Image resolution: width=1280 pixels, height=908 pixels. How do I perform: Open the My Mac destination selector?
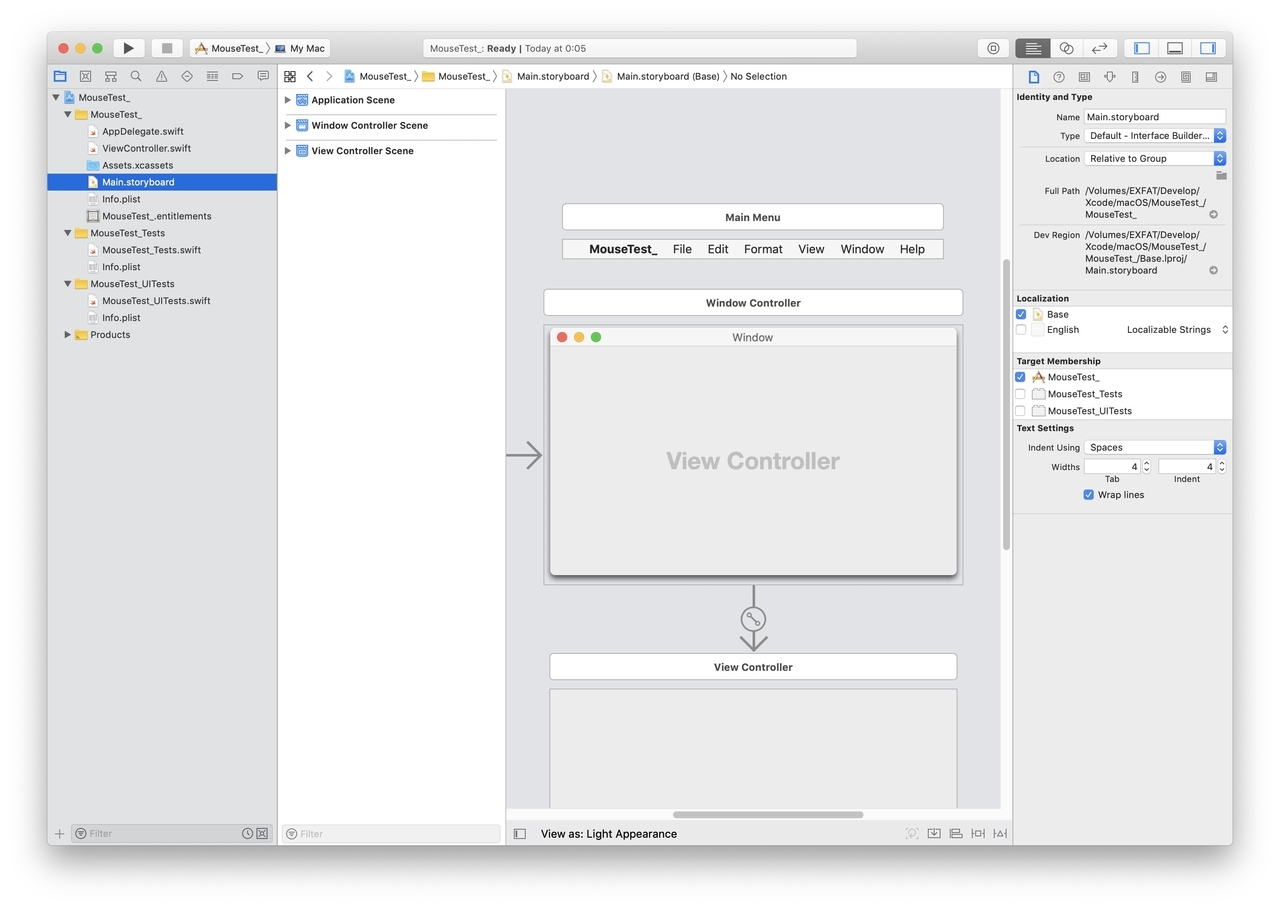pos(300,48)
